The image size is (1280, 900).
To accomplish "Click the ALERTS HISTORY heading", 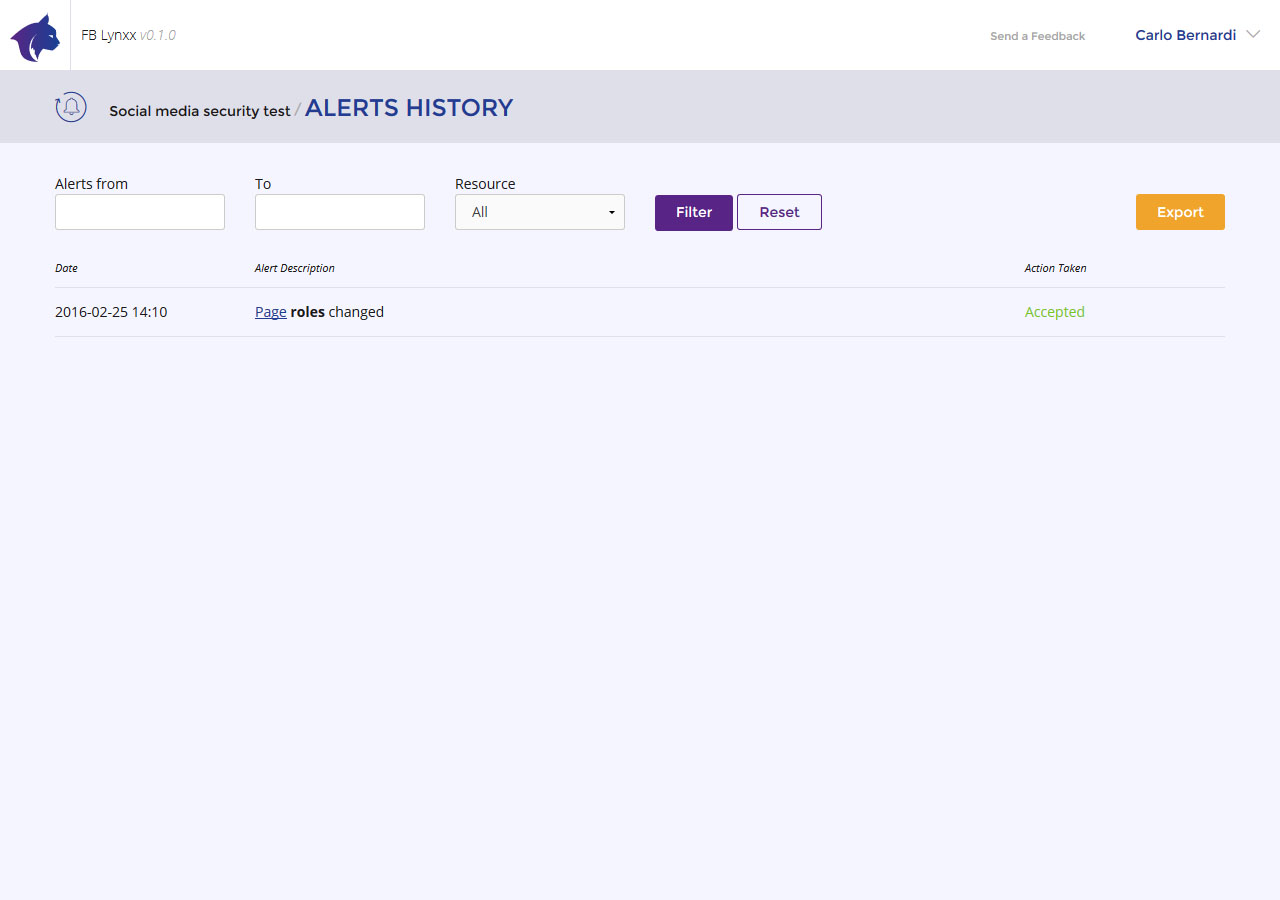I will click(x=409, y=108).
